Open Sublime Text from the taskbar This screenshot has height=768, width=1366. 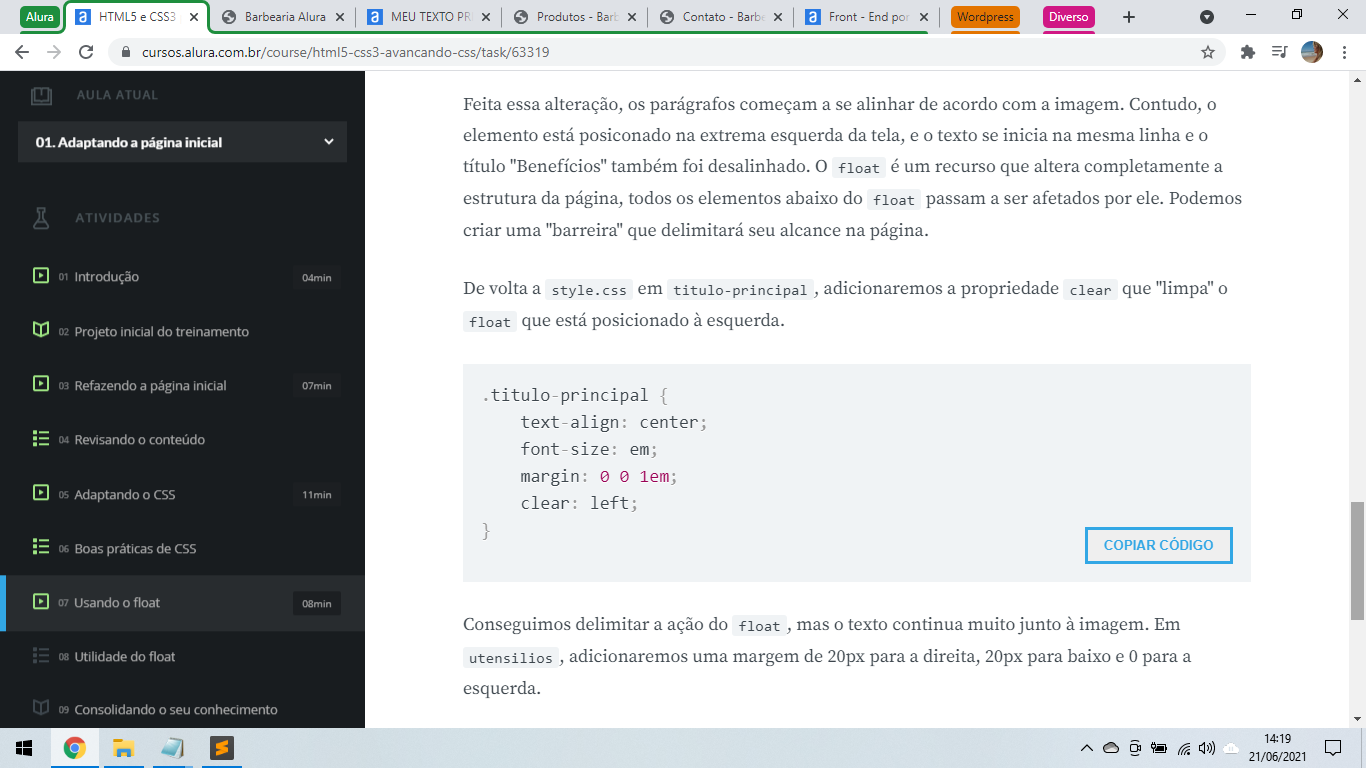pos(221,748)
